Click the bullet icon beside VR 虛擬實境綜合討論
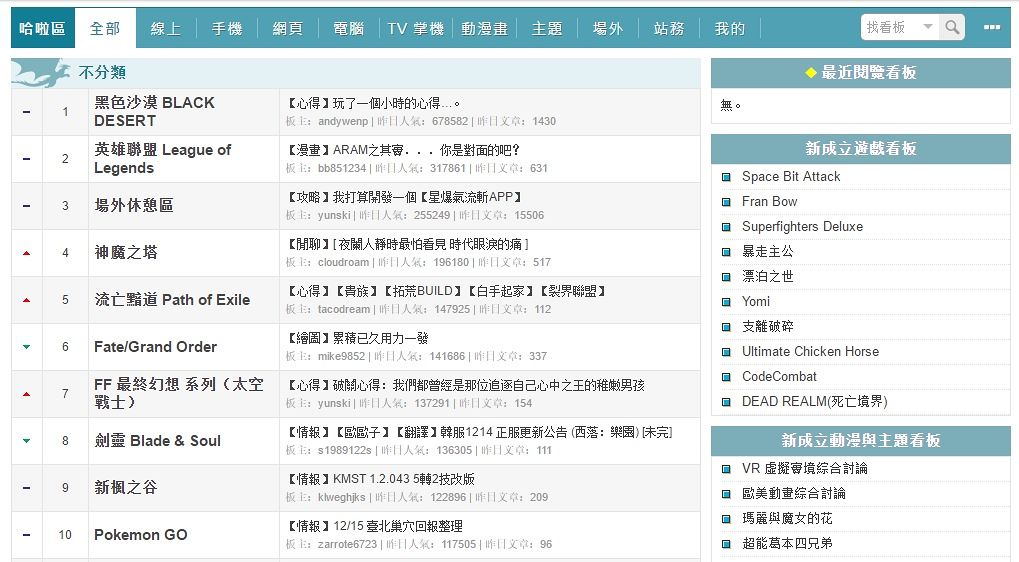Viewport: 1019px width, 562px height. [x=727, y=469]
